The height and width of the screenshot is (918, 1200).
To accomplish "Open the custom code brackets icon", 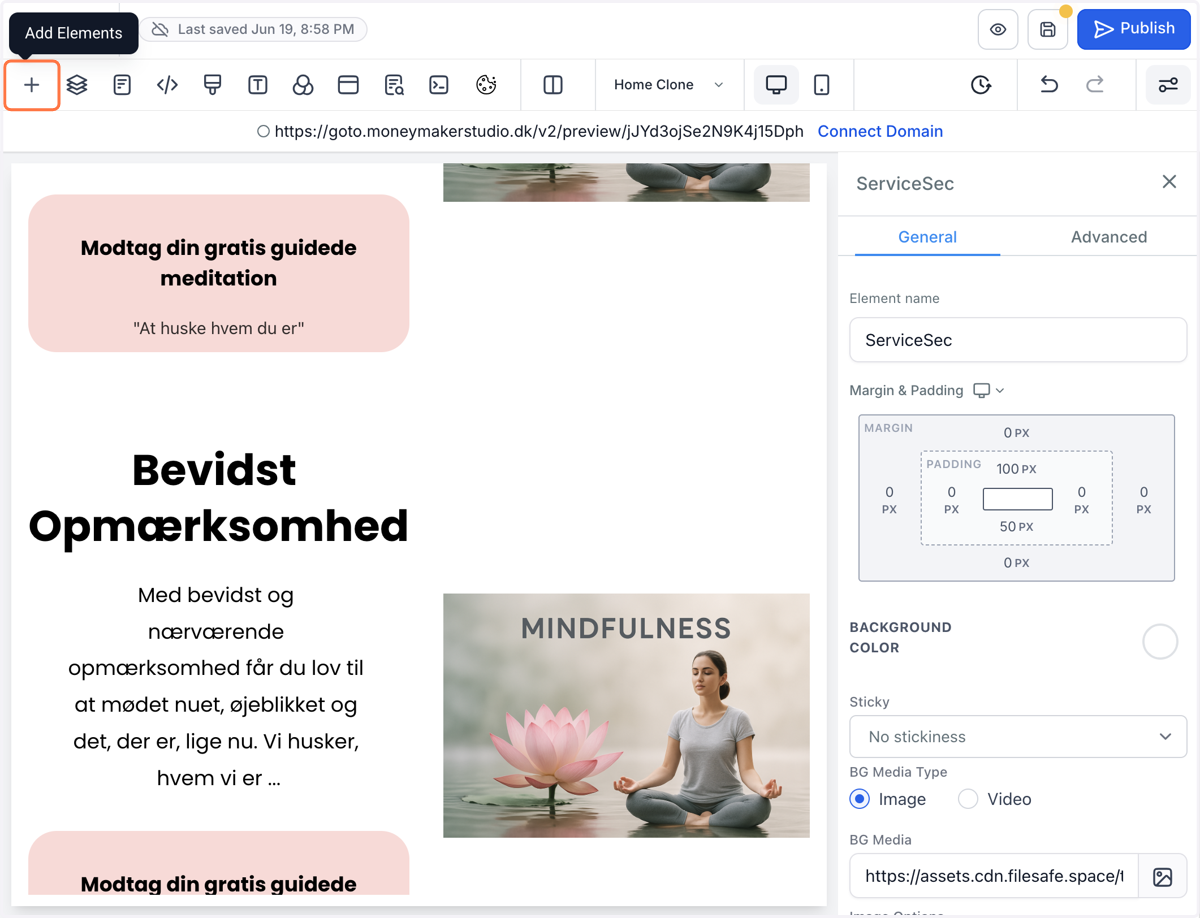I will coord(167,85).
